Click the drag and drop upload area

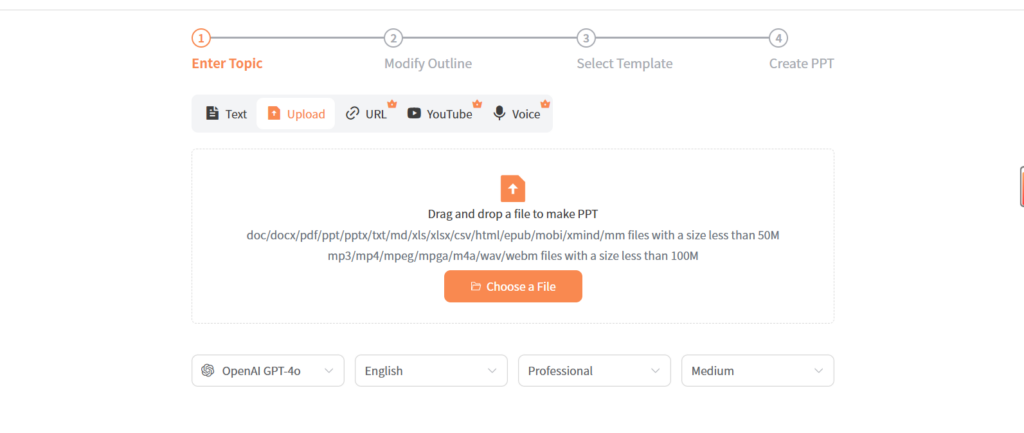(x=512, y=235)
